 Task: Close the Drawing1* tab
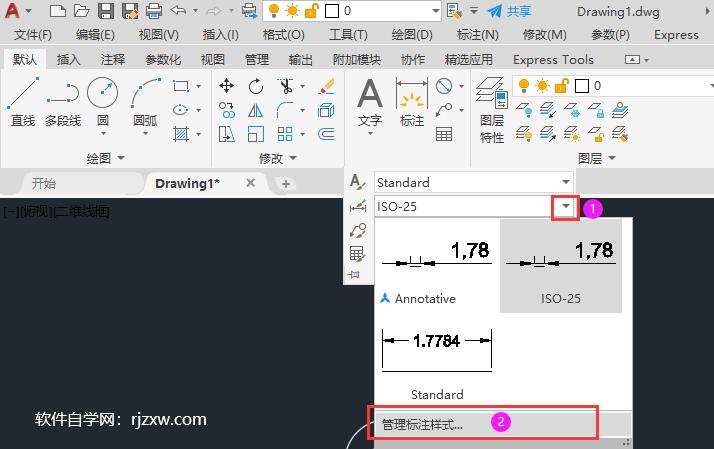click(x=250, y=183)
